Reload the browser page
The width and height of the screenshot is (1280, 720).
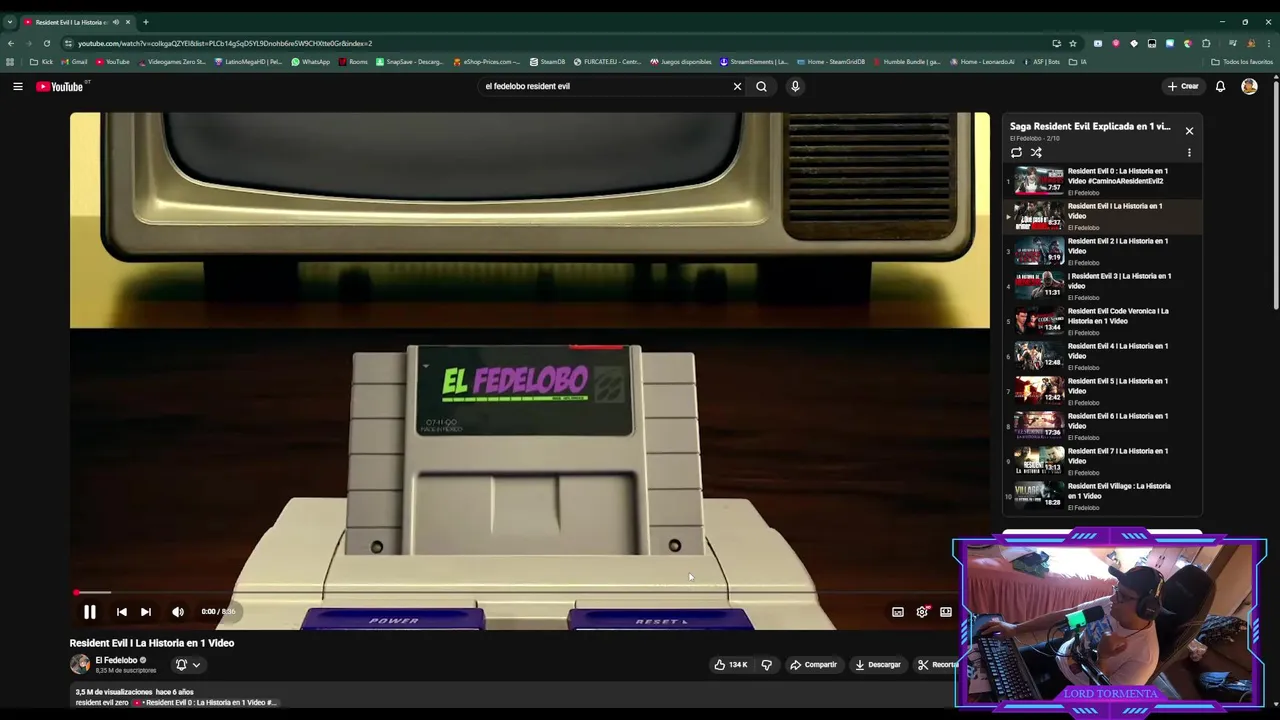(x=46, y=43)
